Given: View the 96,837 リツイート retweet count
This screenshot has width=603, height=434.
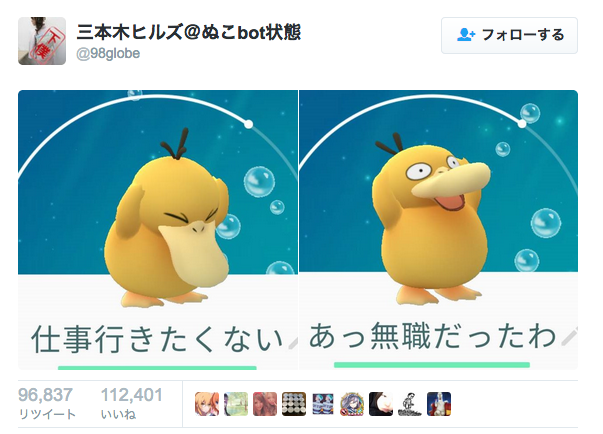Looking at the screenshot, I should click(47, 403).
